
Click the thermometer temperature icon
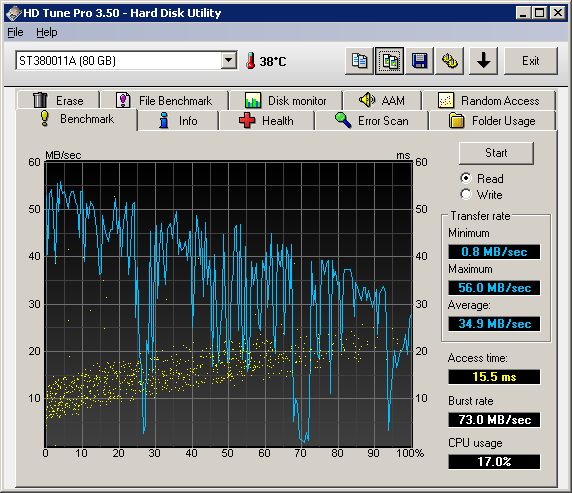[250, 61]
